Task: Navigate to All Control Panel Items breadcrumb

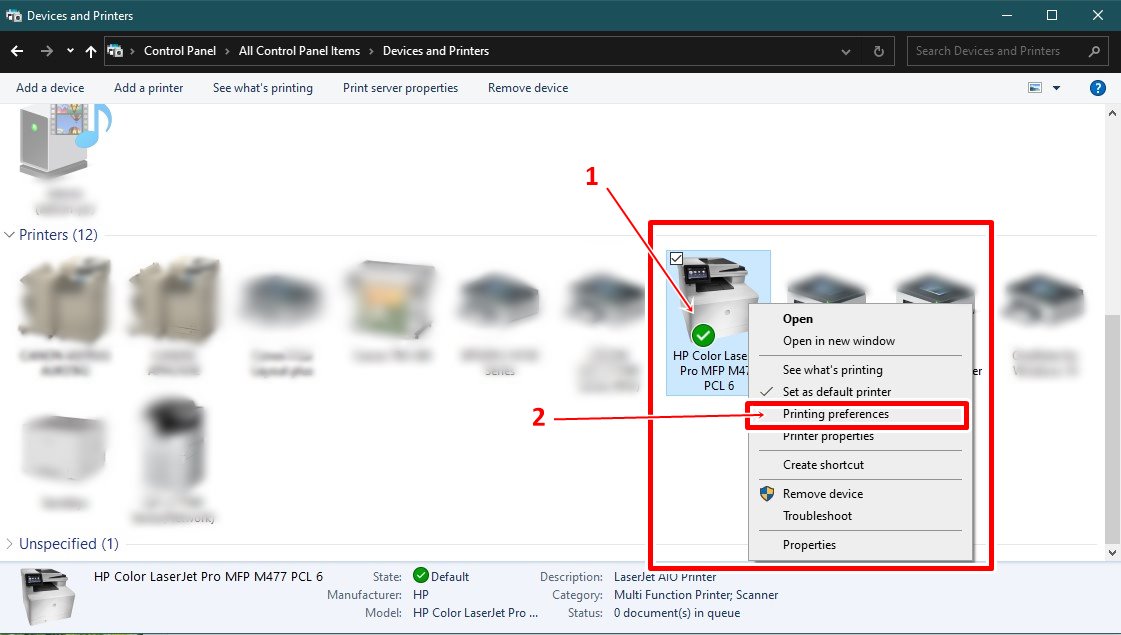Action: tap(300, 51)
